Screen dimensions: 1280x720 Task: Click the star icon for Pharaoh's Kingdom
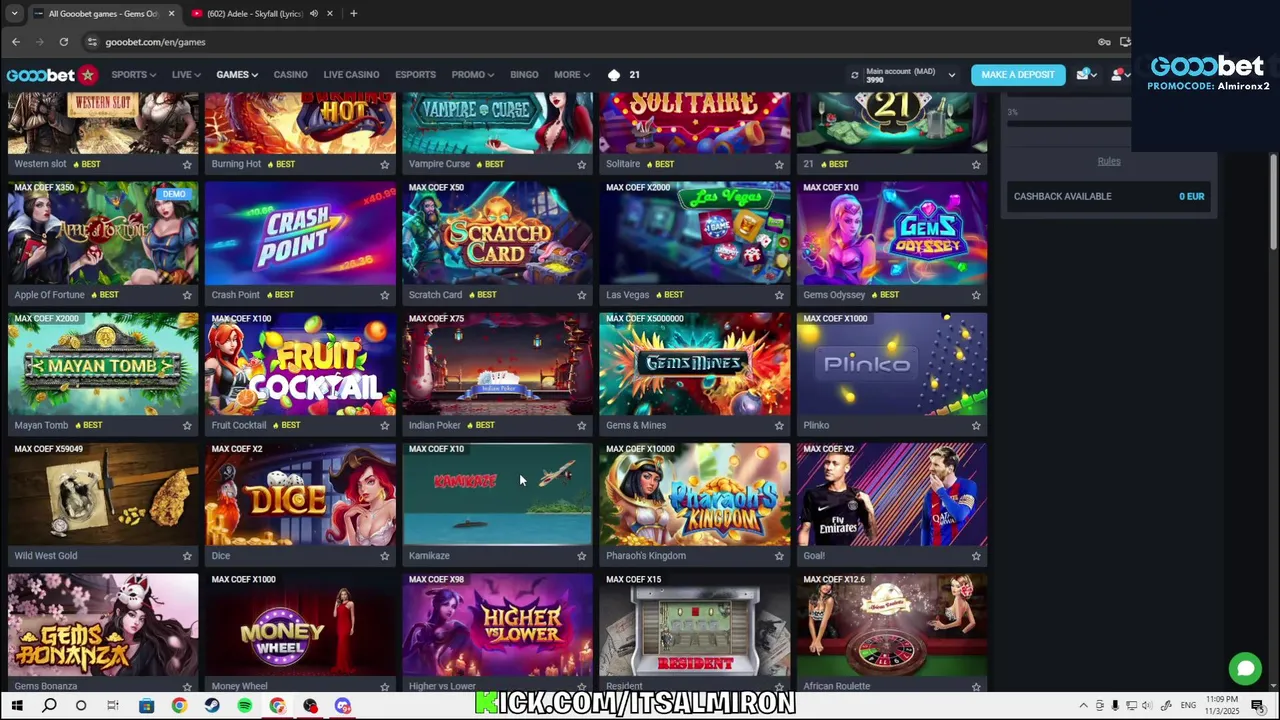click(779, 556)
